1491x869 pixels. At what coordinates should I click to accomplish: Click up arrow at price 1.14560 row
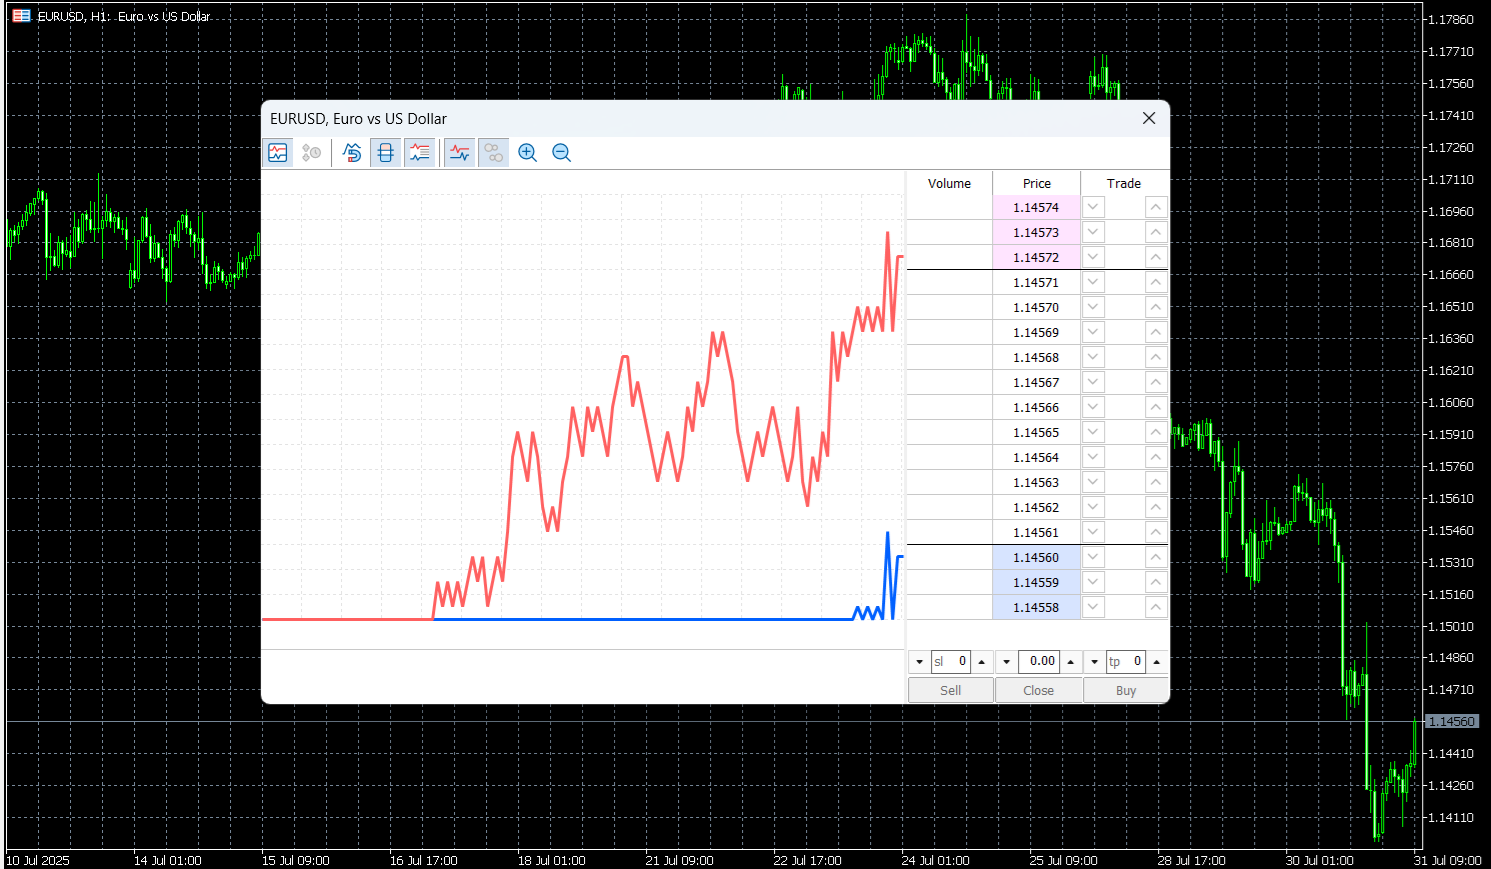point(1156,557)
